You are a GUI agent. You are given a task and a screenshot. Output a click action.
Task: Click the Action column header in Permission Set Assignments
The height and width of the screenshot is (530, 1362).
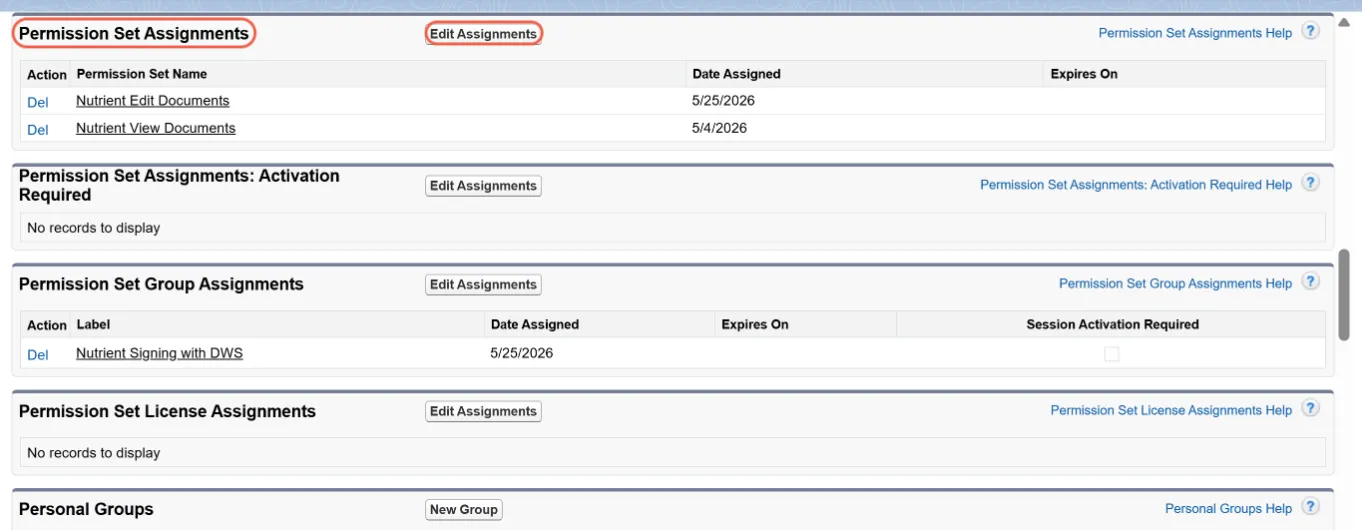pyautogui.click(x=47, y=75)
